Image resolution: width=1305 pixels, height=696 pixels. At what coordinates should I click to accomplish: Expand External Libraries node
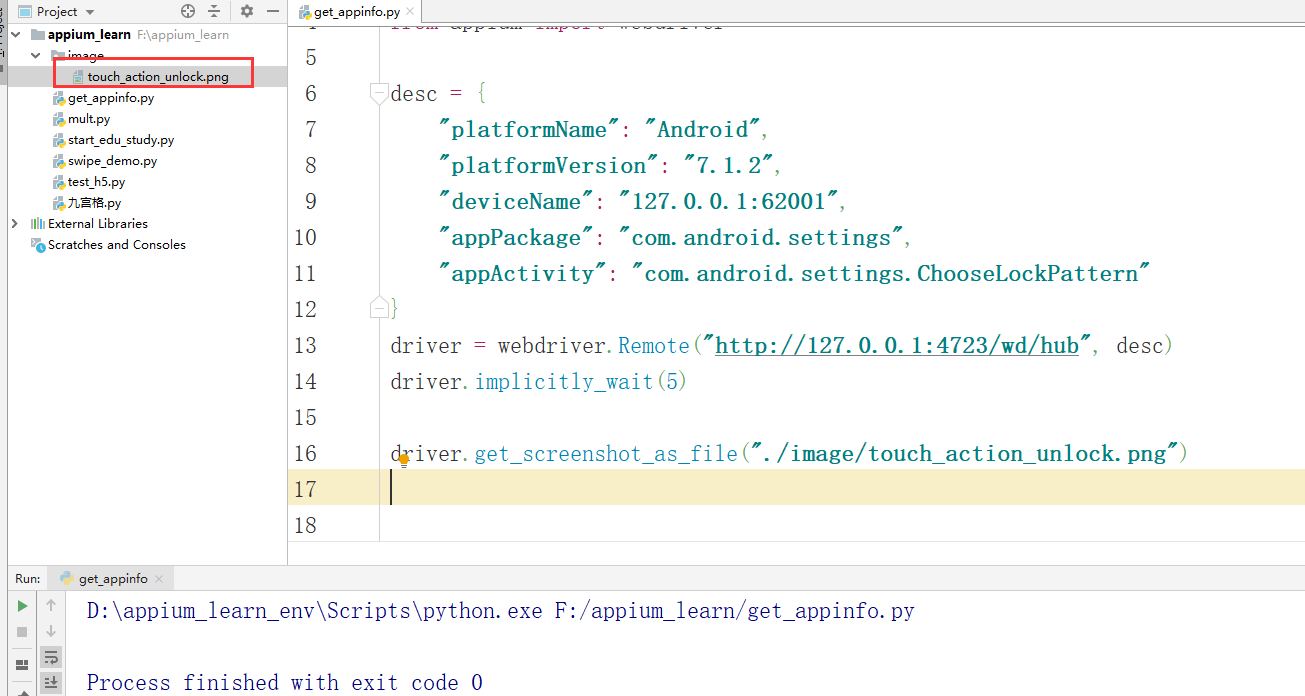pyautogui.click(x=14, y=223)
